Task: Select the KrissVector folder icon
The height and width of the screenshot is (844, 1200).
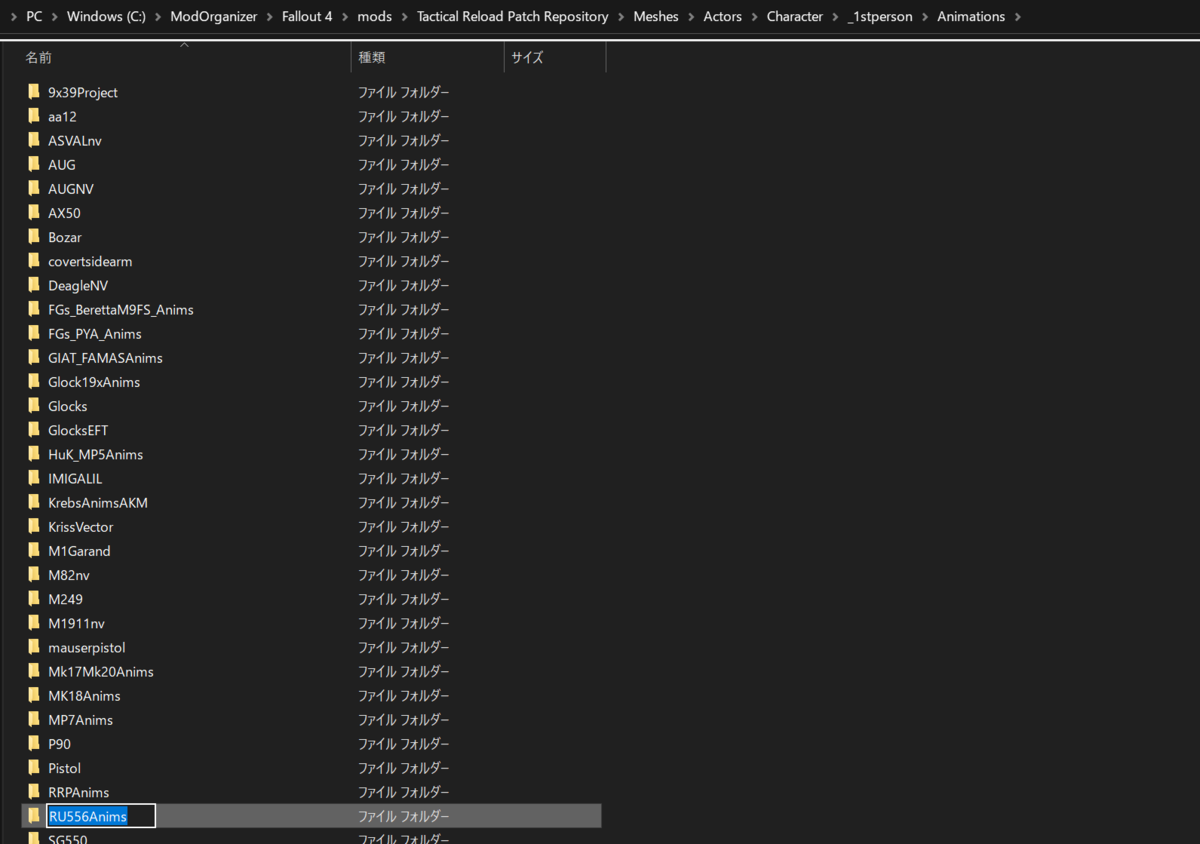Action: pyautogui.click(x=34, y=526)
